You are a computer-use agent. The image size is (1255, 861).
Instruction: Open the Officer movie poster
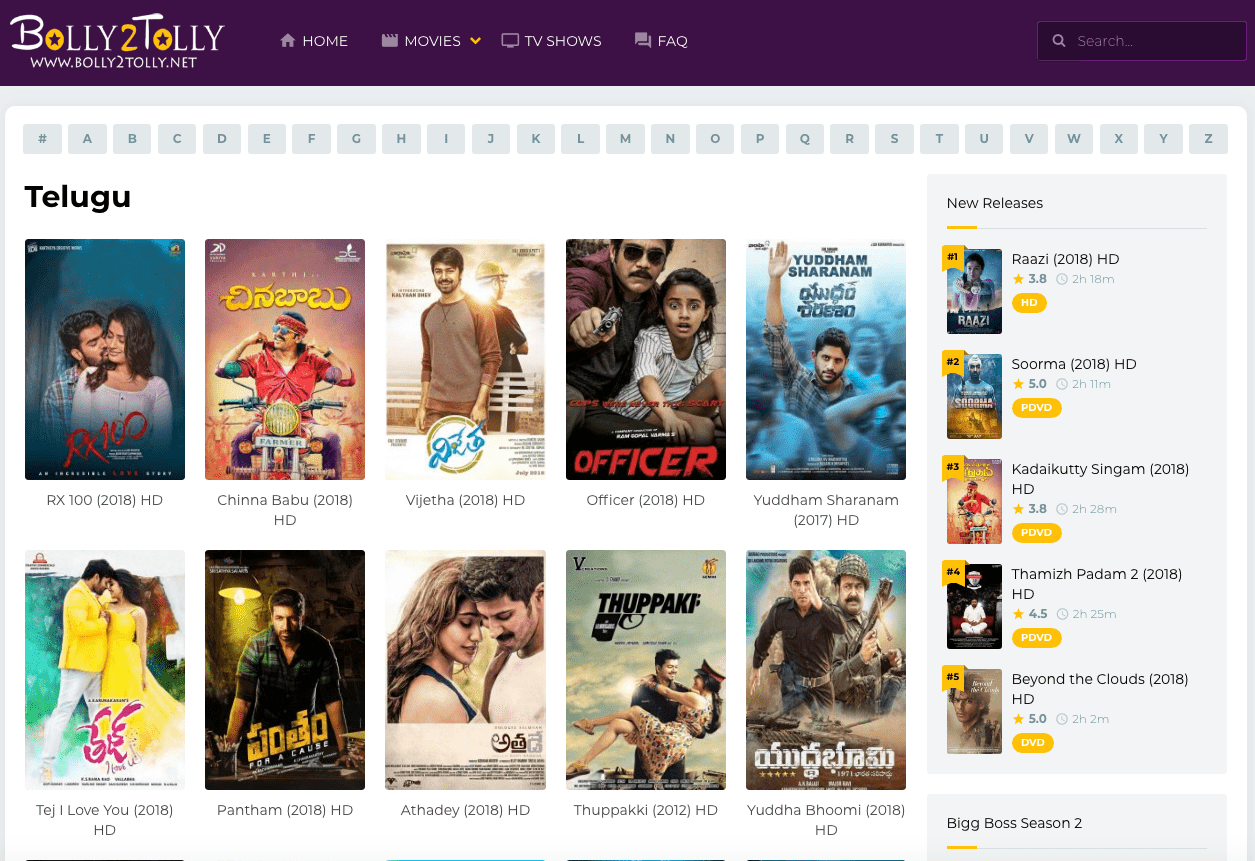(x=646, y=359)
